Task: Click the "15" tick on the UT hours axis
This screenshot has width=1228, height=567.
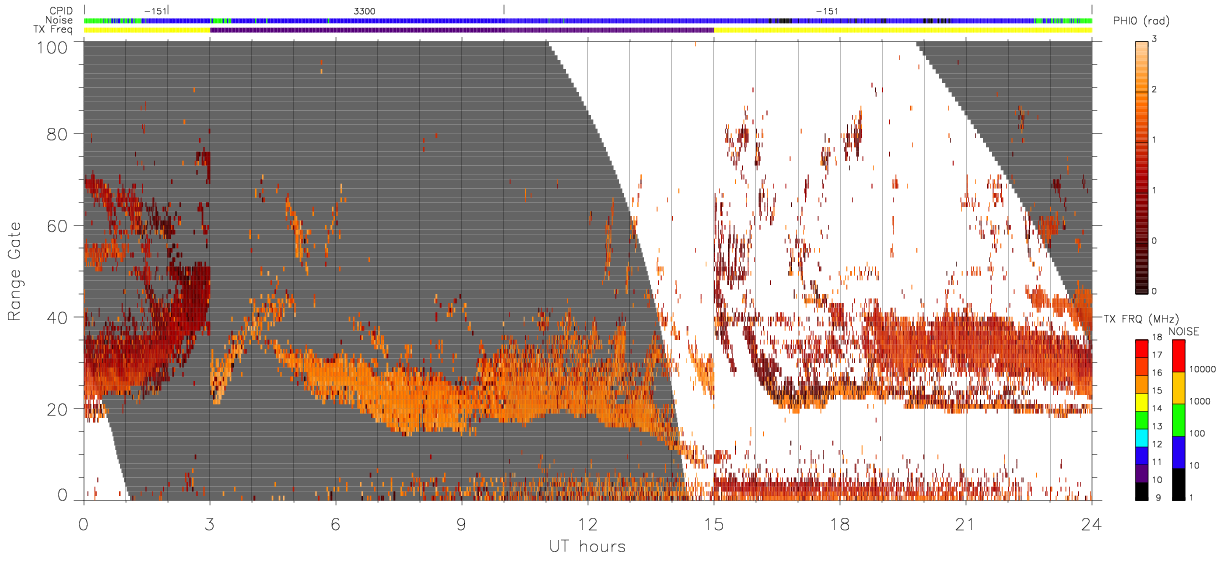Action: pos(713,523)
